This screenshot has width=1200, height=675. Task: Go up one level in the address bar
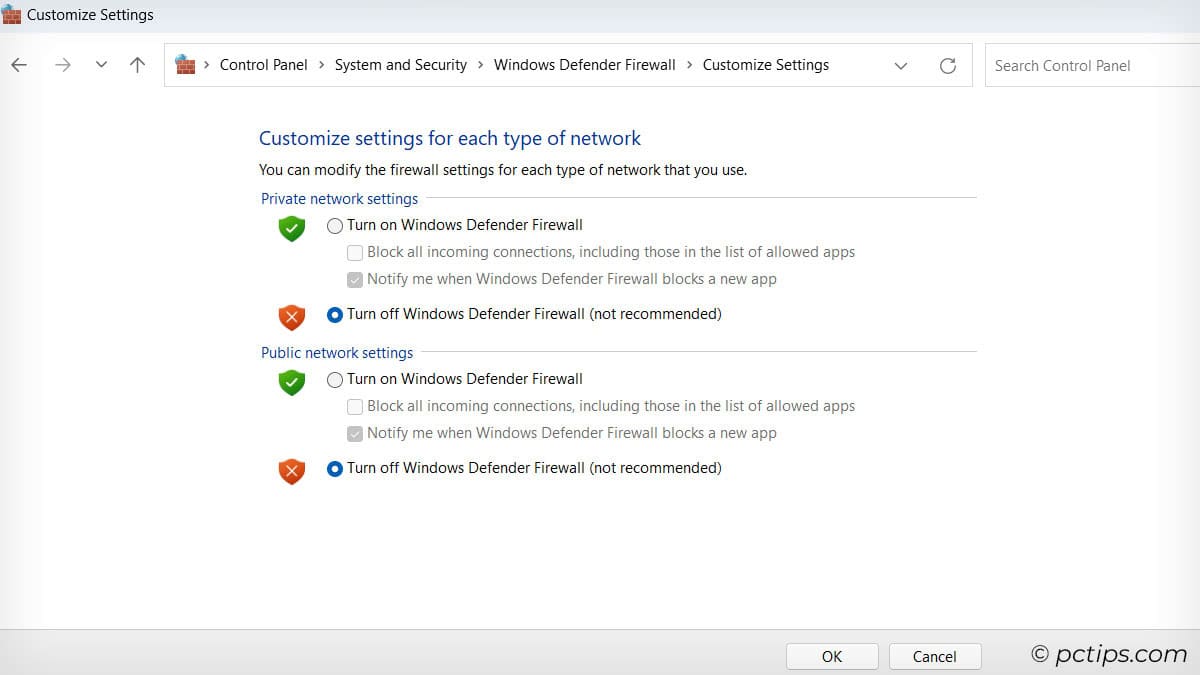coord(137,64)
